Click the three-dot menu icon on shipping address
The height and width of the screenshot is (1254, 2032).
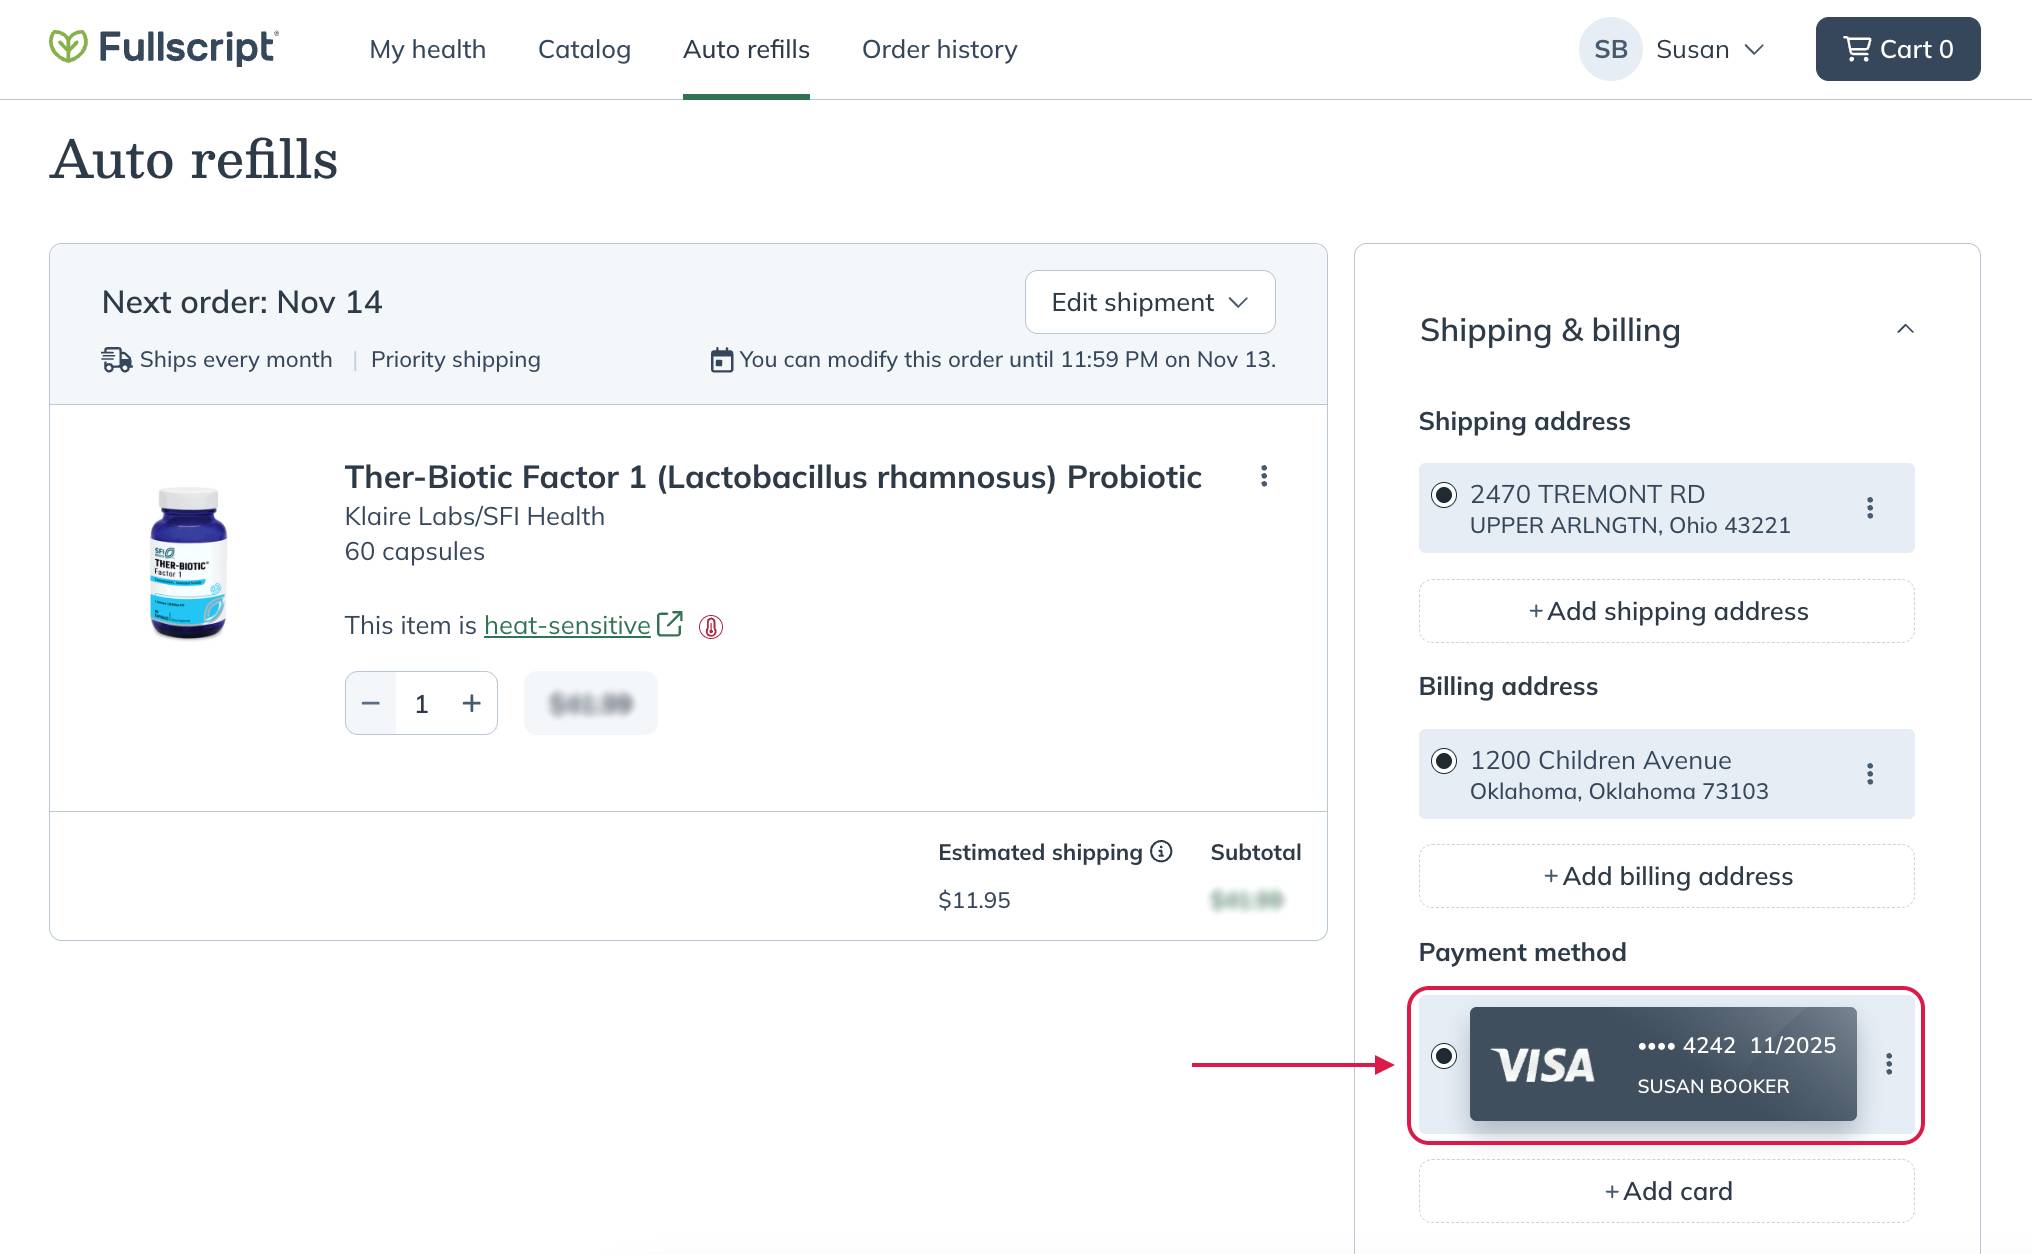[1874, 508]
